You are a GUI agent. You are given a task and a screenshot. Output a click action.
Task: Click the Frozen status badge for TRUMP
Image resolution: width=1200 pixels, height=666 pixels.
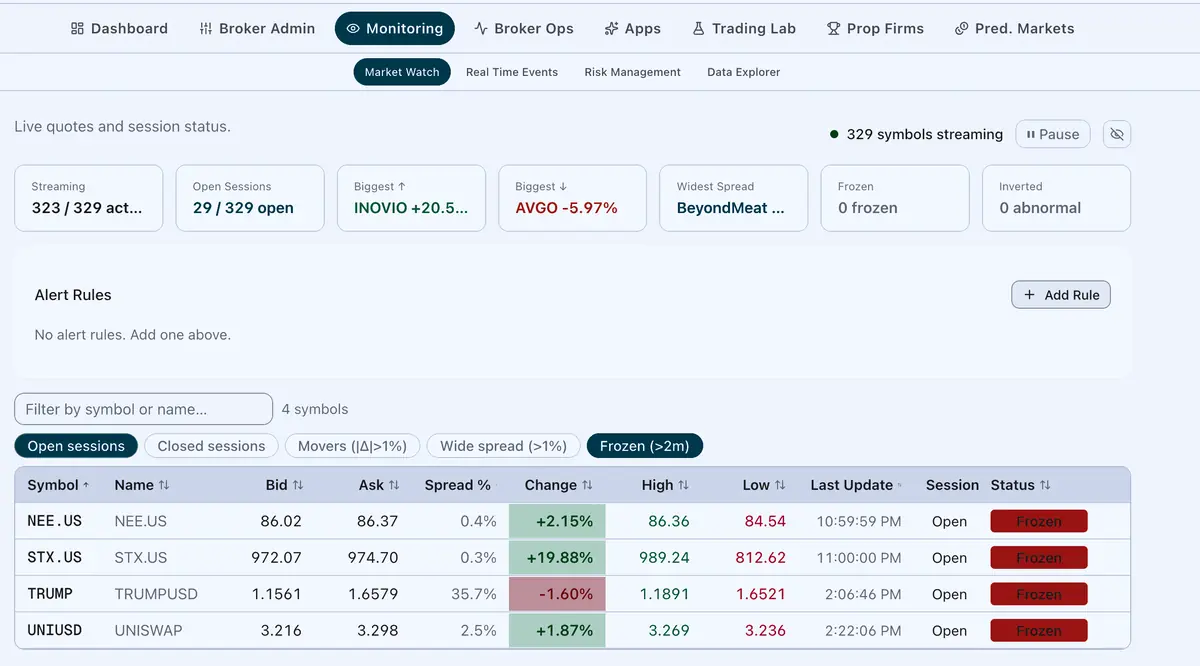coord(1039,594)
